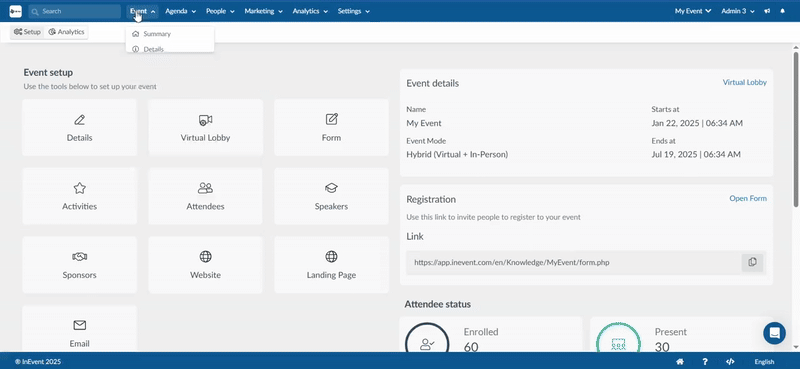This screenshot has width=800, height=369.
Task: Click the InEvent logo icon
Action: pyautogui.click(x=15, y=11)
